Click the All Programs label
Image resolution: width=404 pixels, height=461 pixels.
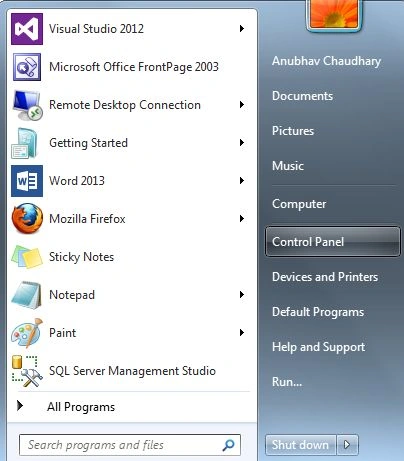click(x=81, y=407)
